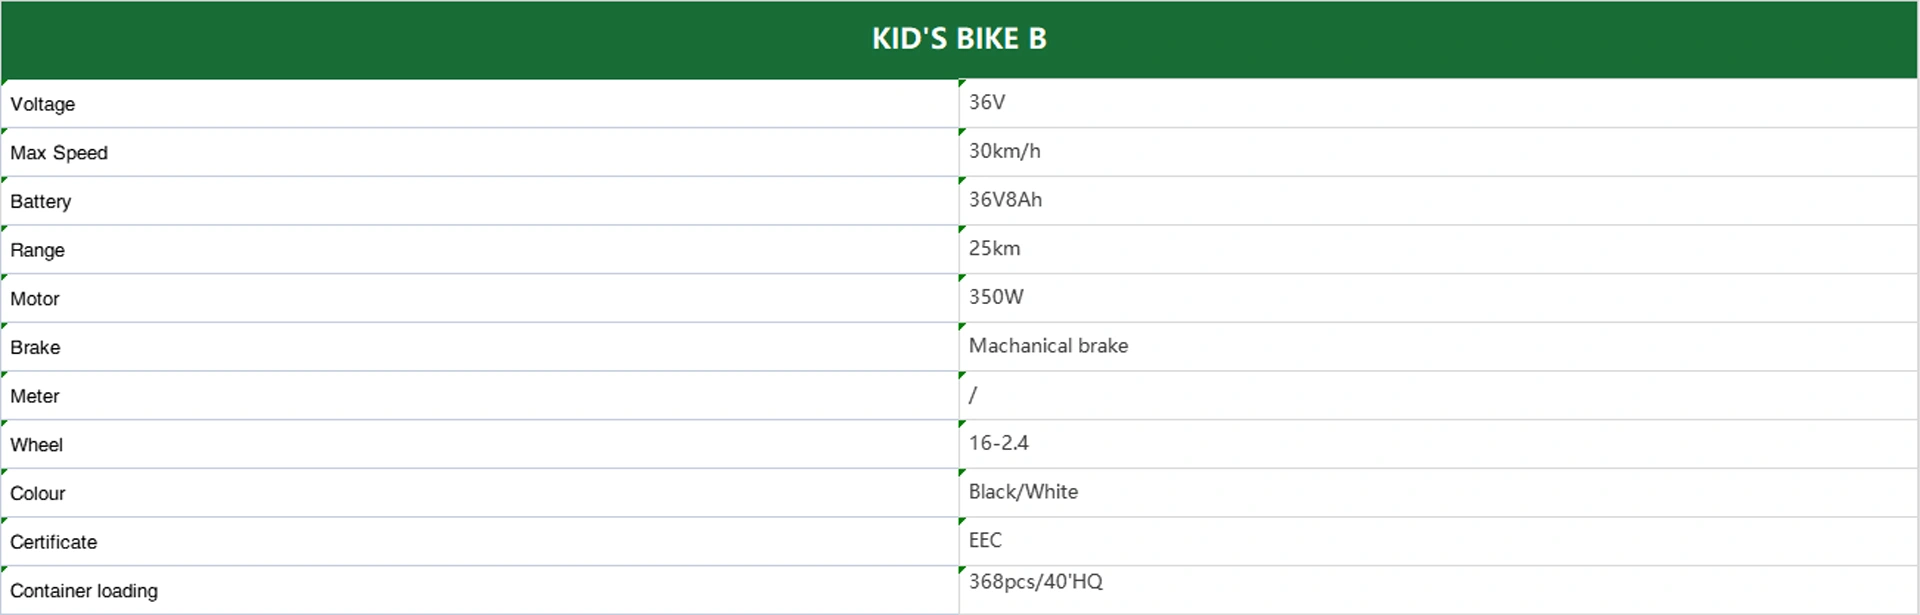This screenshot has width=1920, height=615.
Task: Click the Meter label cell
Action: pyautogui.click(x=480, y=396)
